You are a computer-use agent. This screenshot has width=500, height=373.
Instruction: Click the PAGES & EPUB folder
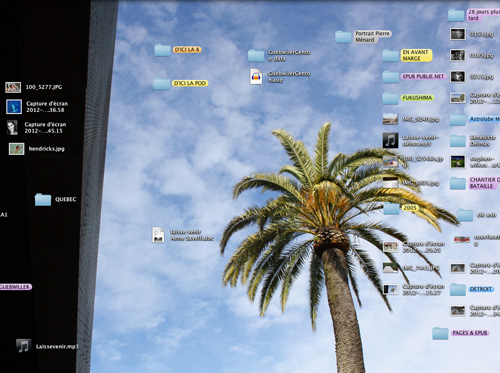(440, 333)
